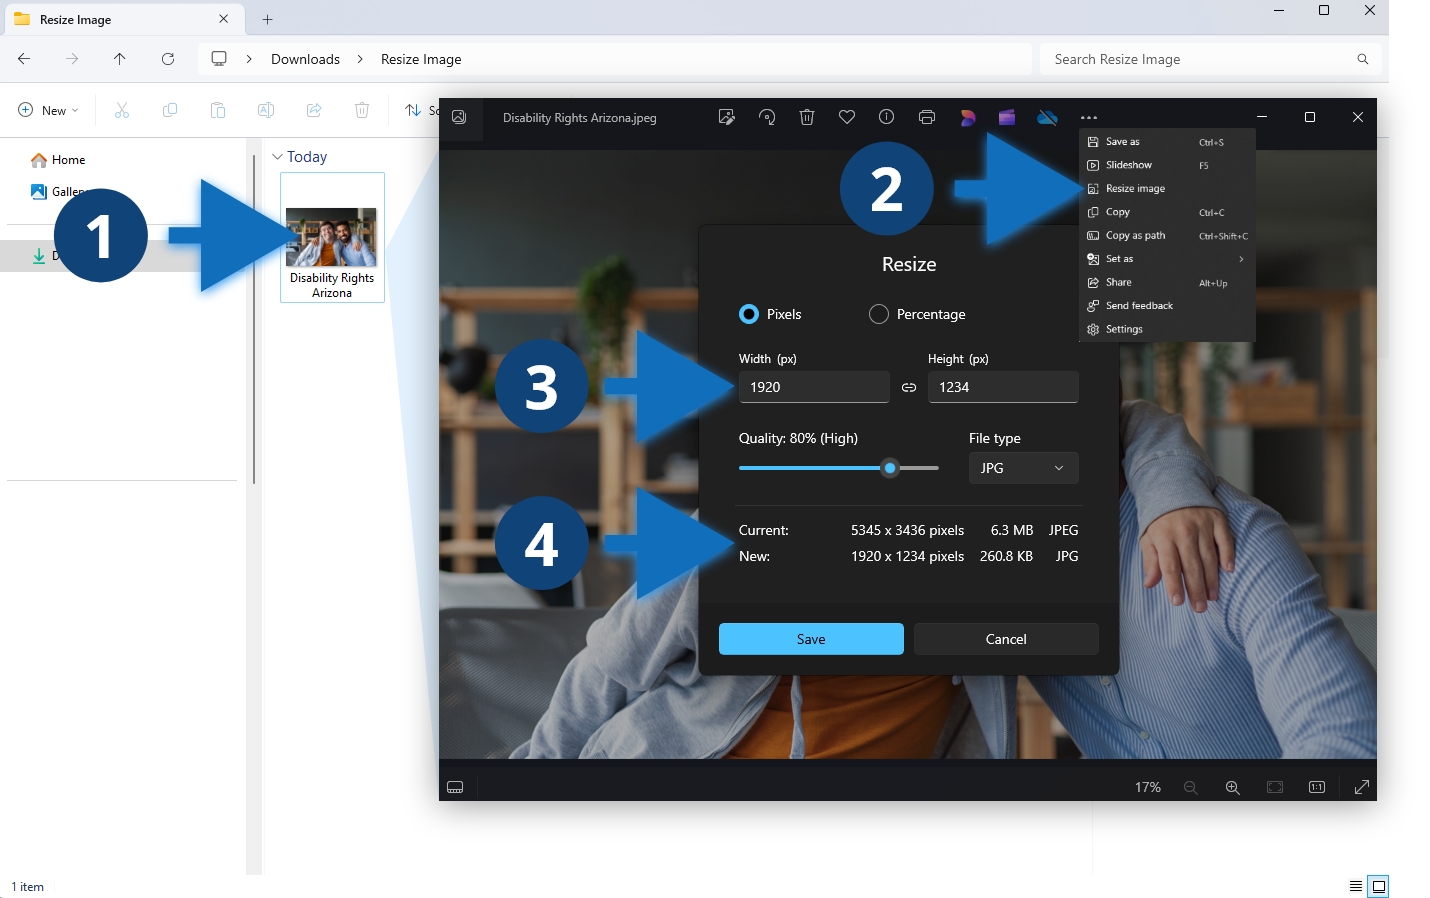This screenshot has width=1430, height=898.
Task: Open file info via the info icon
Action: pos(886,118)
